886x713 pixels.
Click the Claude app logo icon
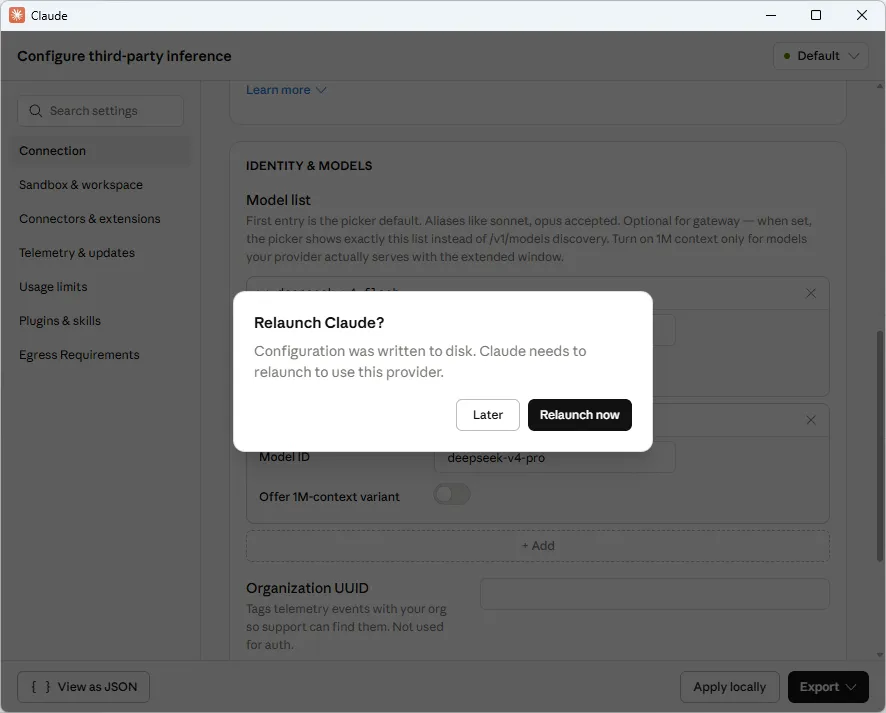click(x=16, y=15)
